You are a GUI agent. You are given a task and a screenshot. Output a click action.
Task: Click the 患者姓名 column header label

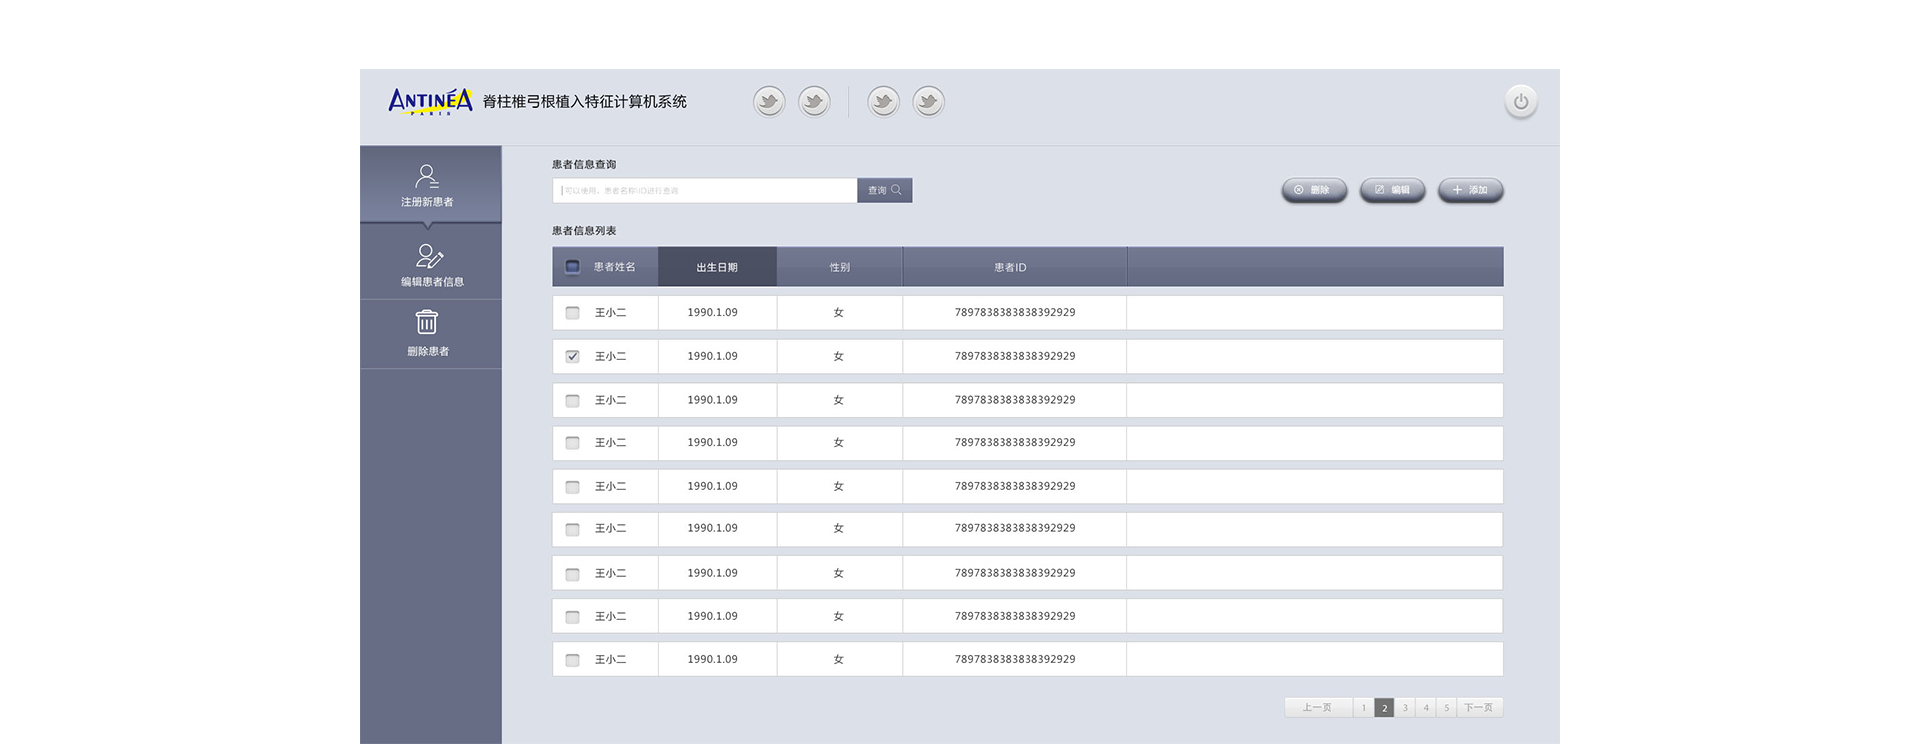tap(614, 267)
